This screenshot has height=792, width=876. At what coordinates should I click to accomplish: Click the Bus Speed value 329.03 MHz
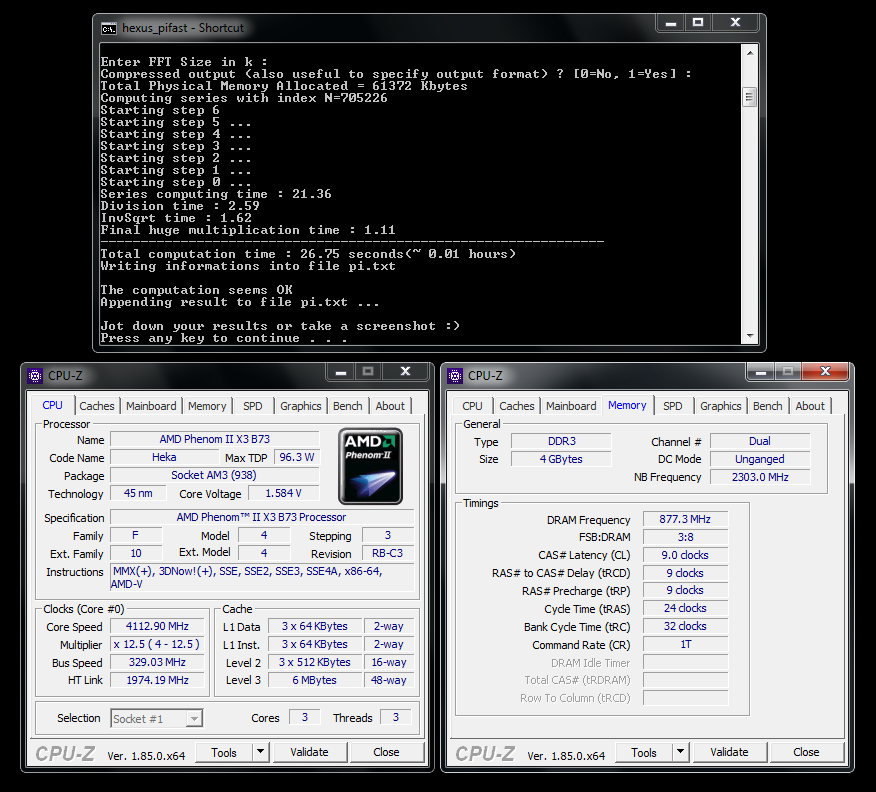157,662
